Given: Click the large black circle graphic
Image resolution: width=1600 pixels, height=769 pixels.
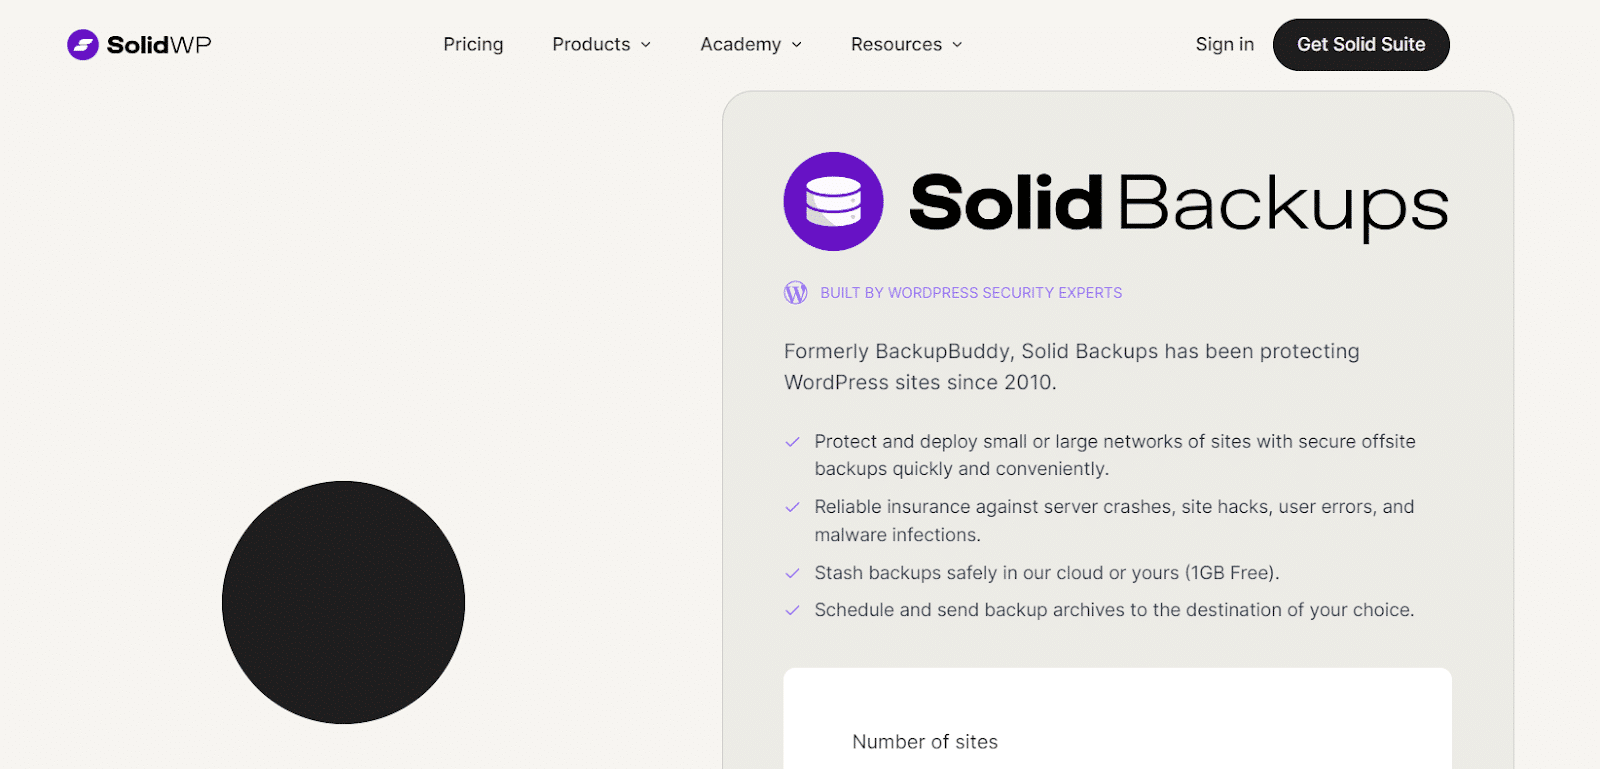Looking at the screenshot, I should 343,601.
